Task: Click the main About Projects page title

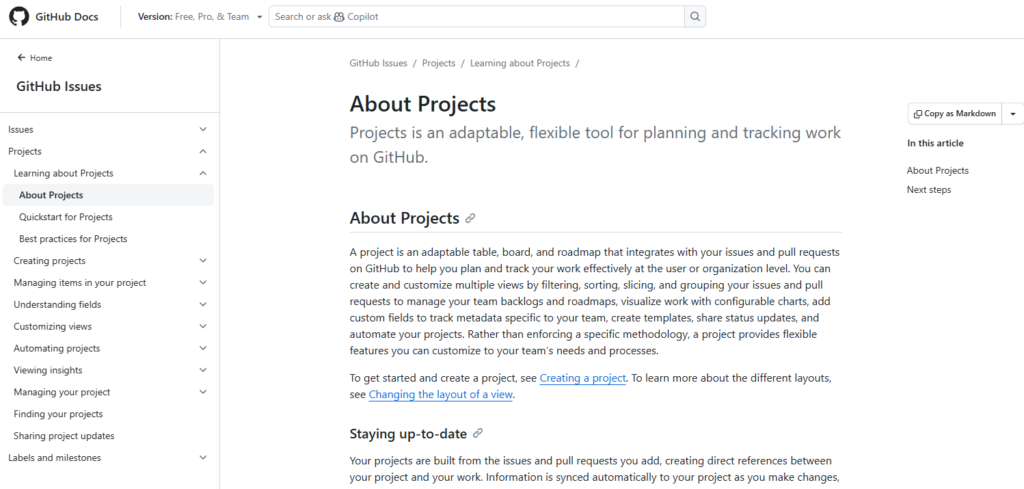Action: [423, 104]
